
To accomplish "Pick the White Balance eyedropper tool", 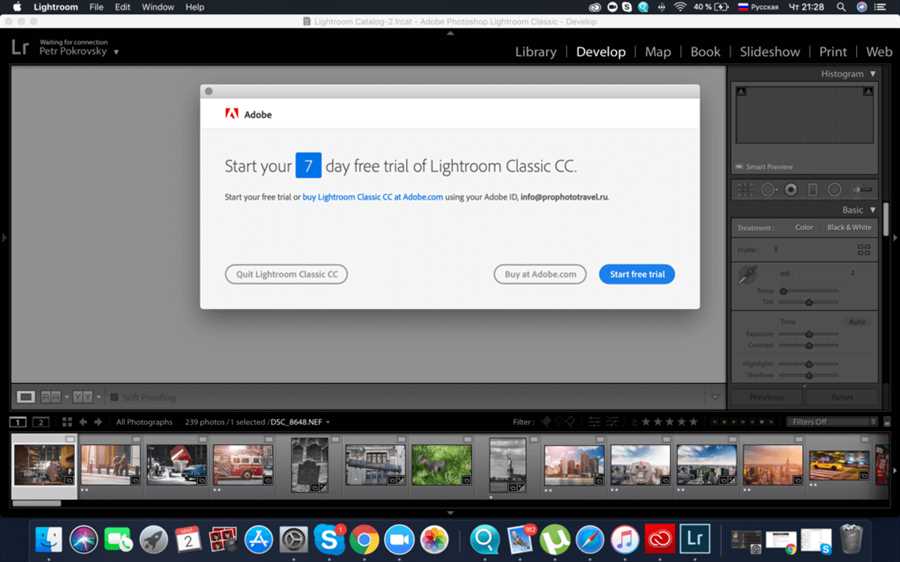I will [x=747, y=275].
